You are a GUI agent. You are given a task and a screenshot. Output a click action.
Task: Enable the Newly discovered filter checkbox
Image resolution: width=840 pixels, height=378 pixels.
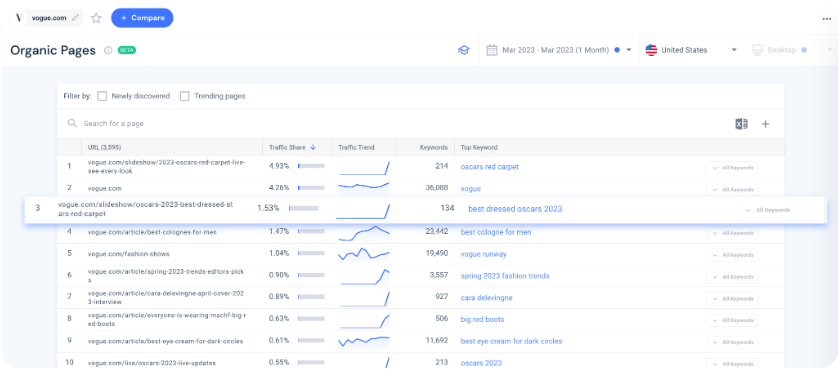102,96
